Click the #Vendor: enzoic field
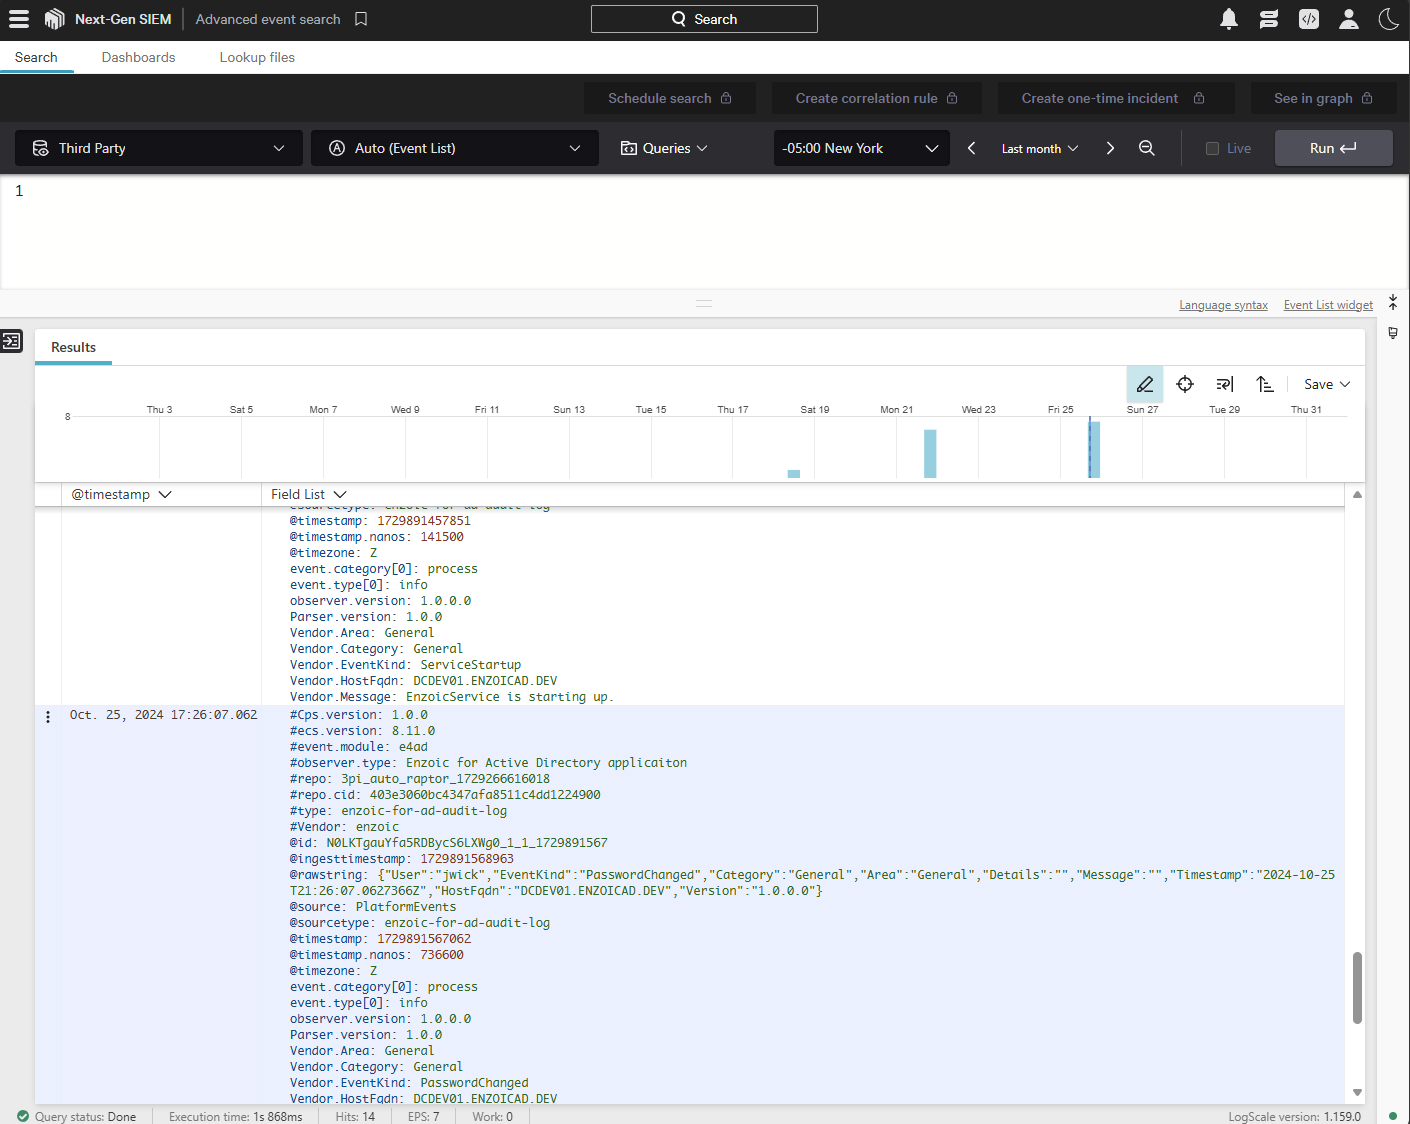 click(344, 827)
